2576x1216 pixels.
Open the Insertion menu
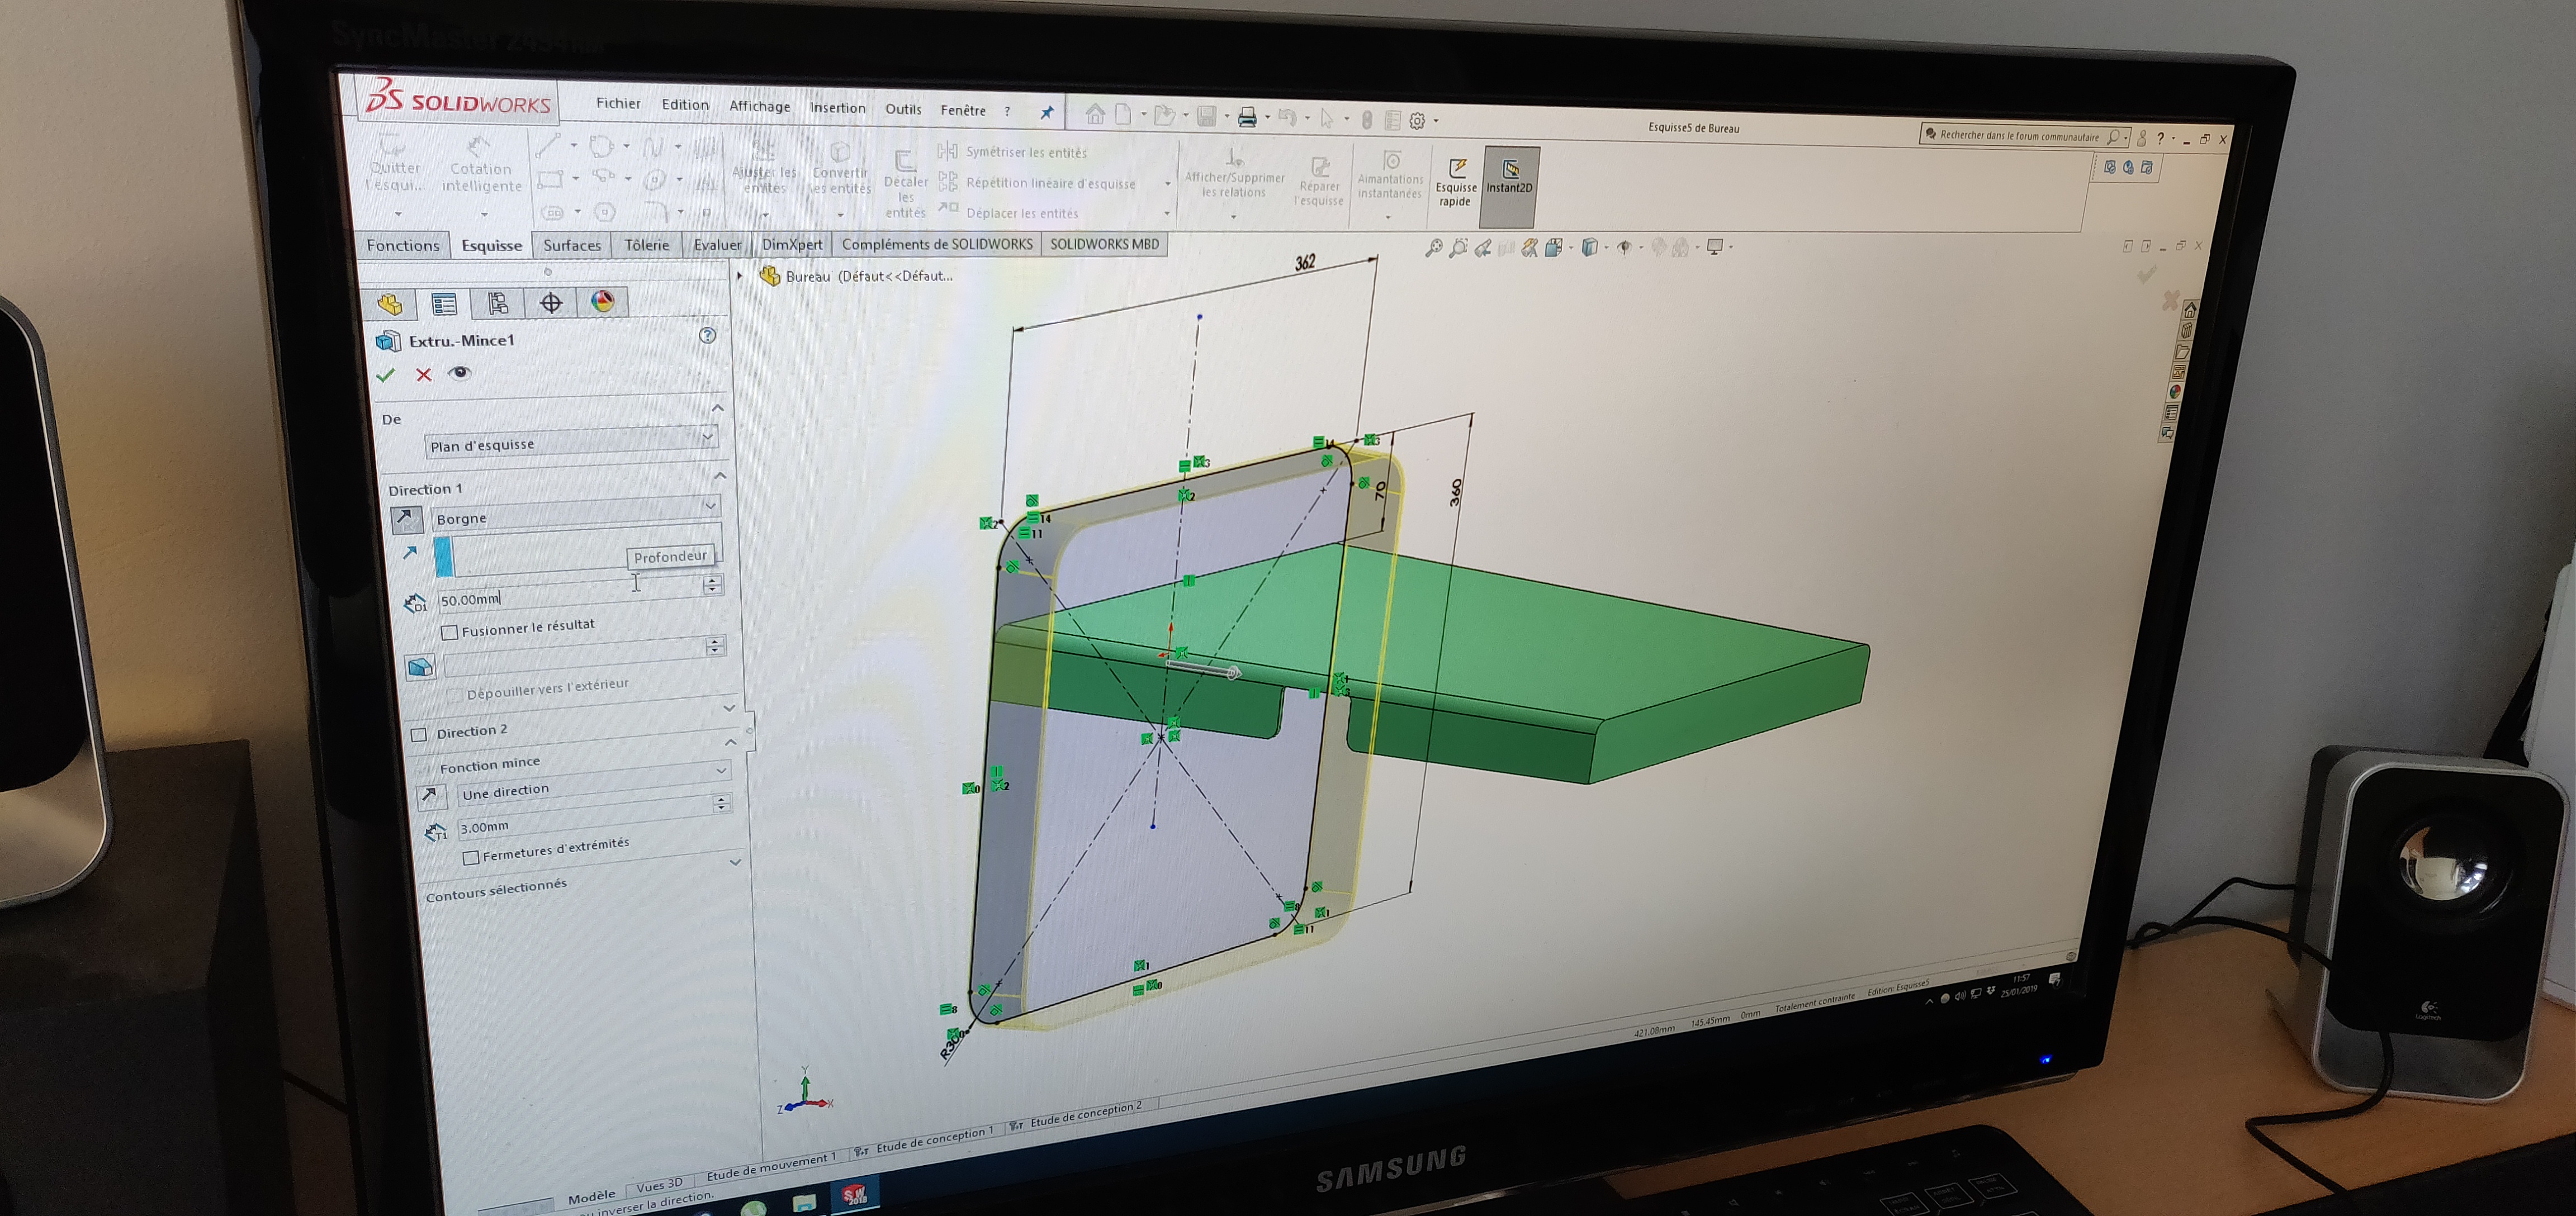pos(837,108)
